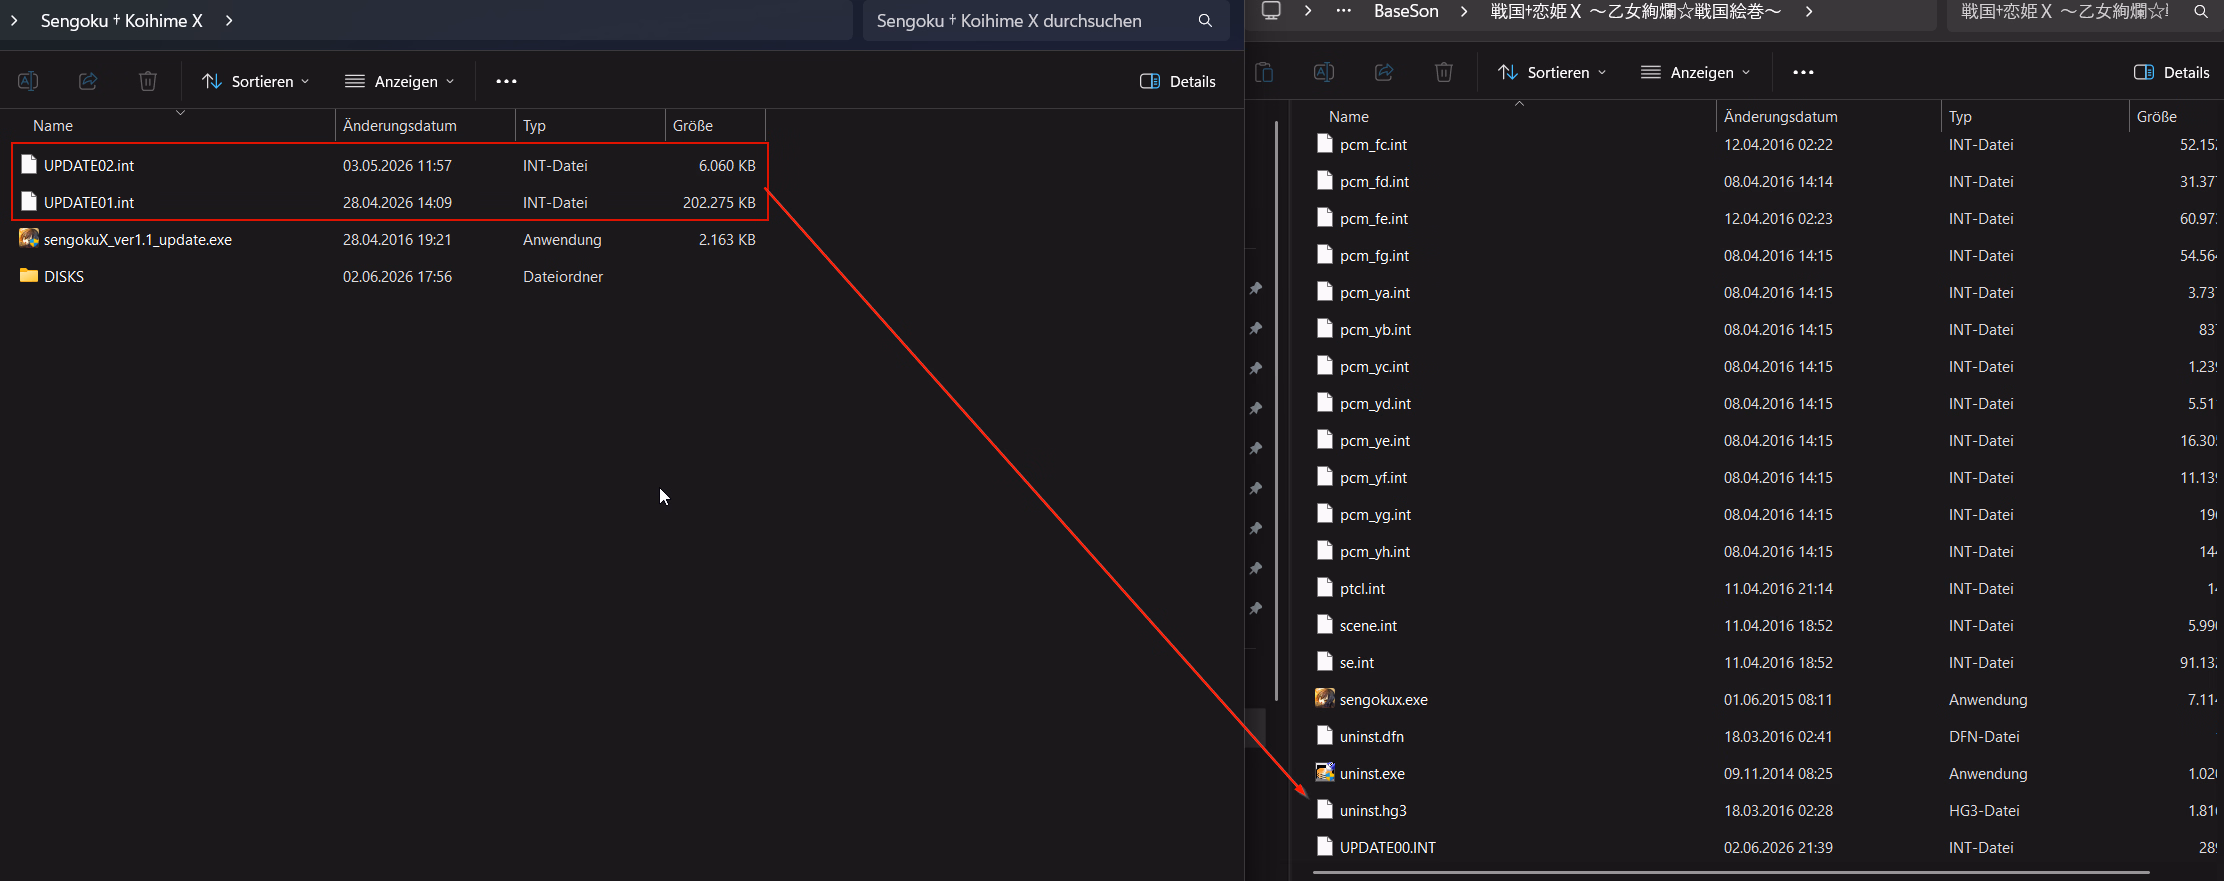The image size is (2224, 881).
Task: Show hidden breadcrumb path via ellipsis before BaseSon
Action: [x=1344, y=11]
